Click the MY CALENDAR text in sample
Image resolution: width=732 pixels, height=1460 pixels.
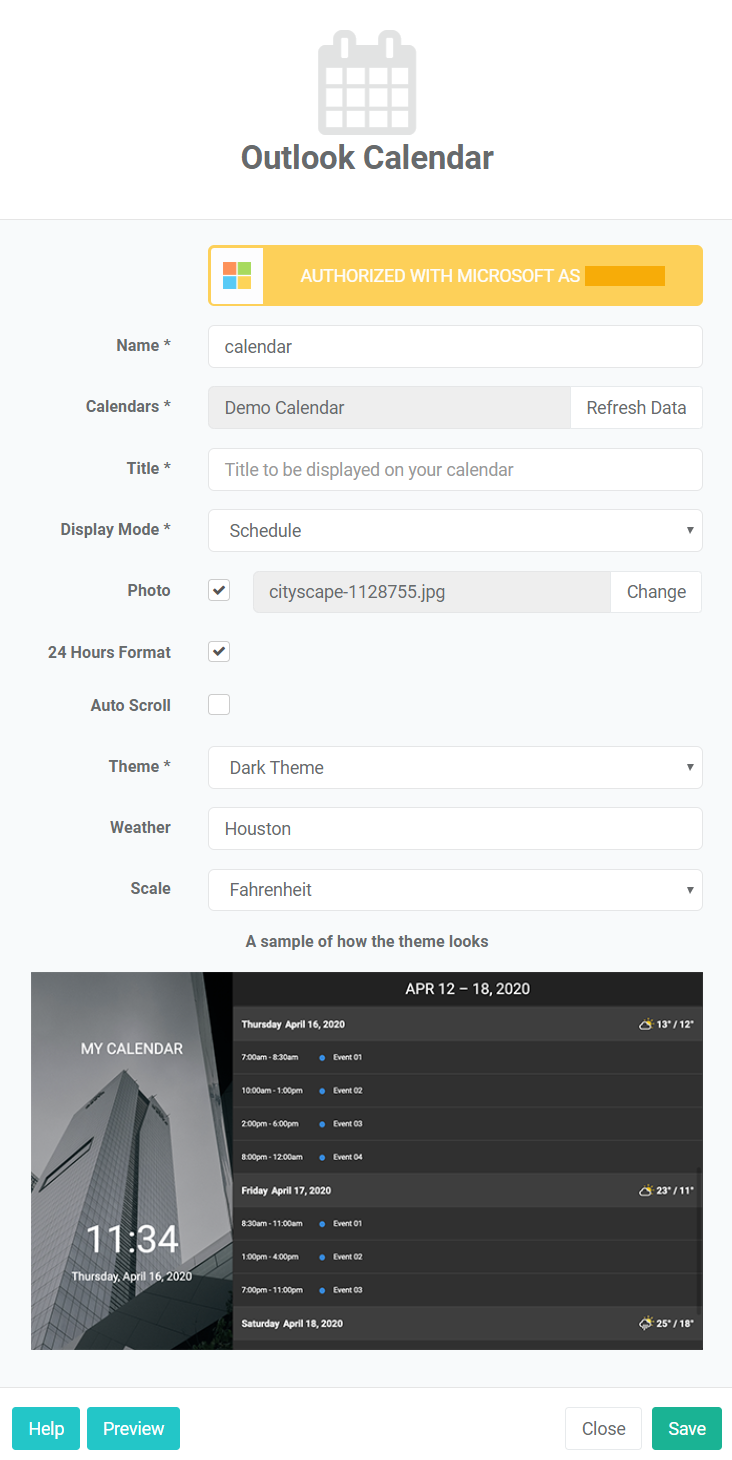click(x=132, y=1049)
